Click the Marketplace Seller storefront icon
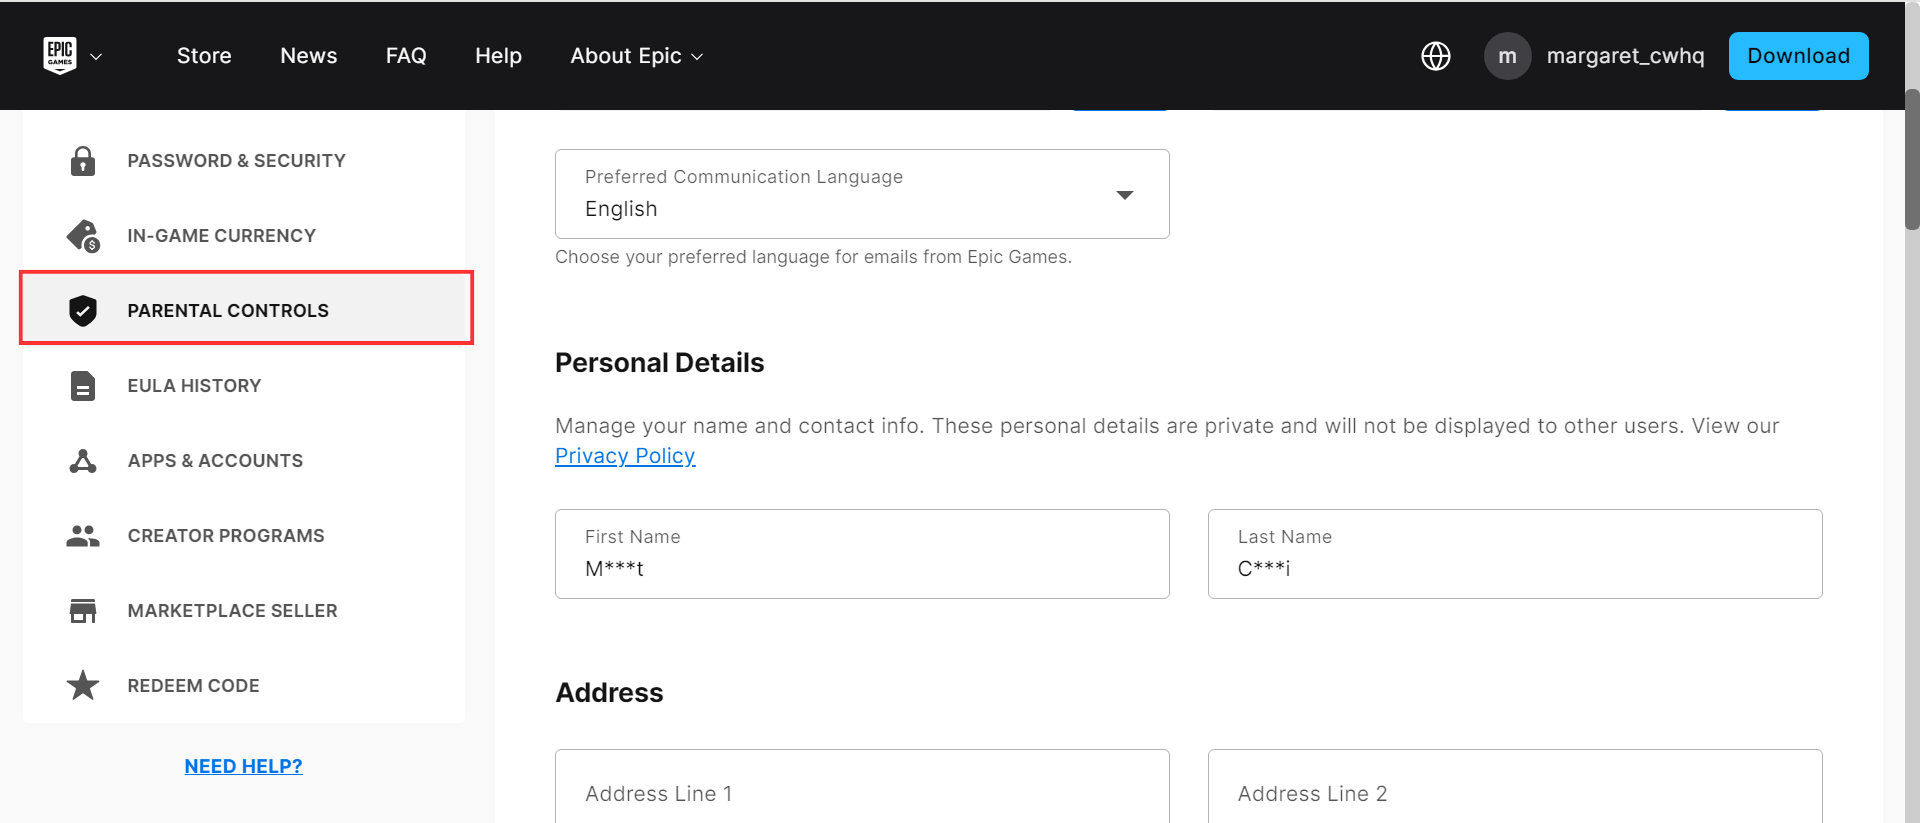 (x=83, y=611)
